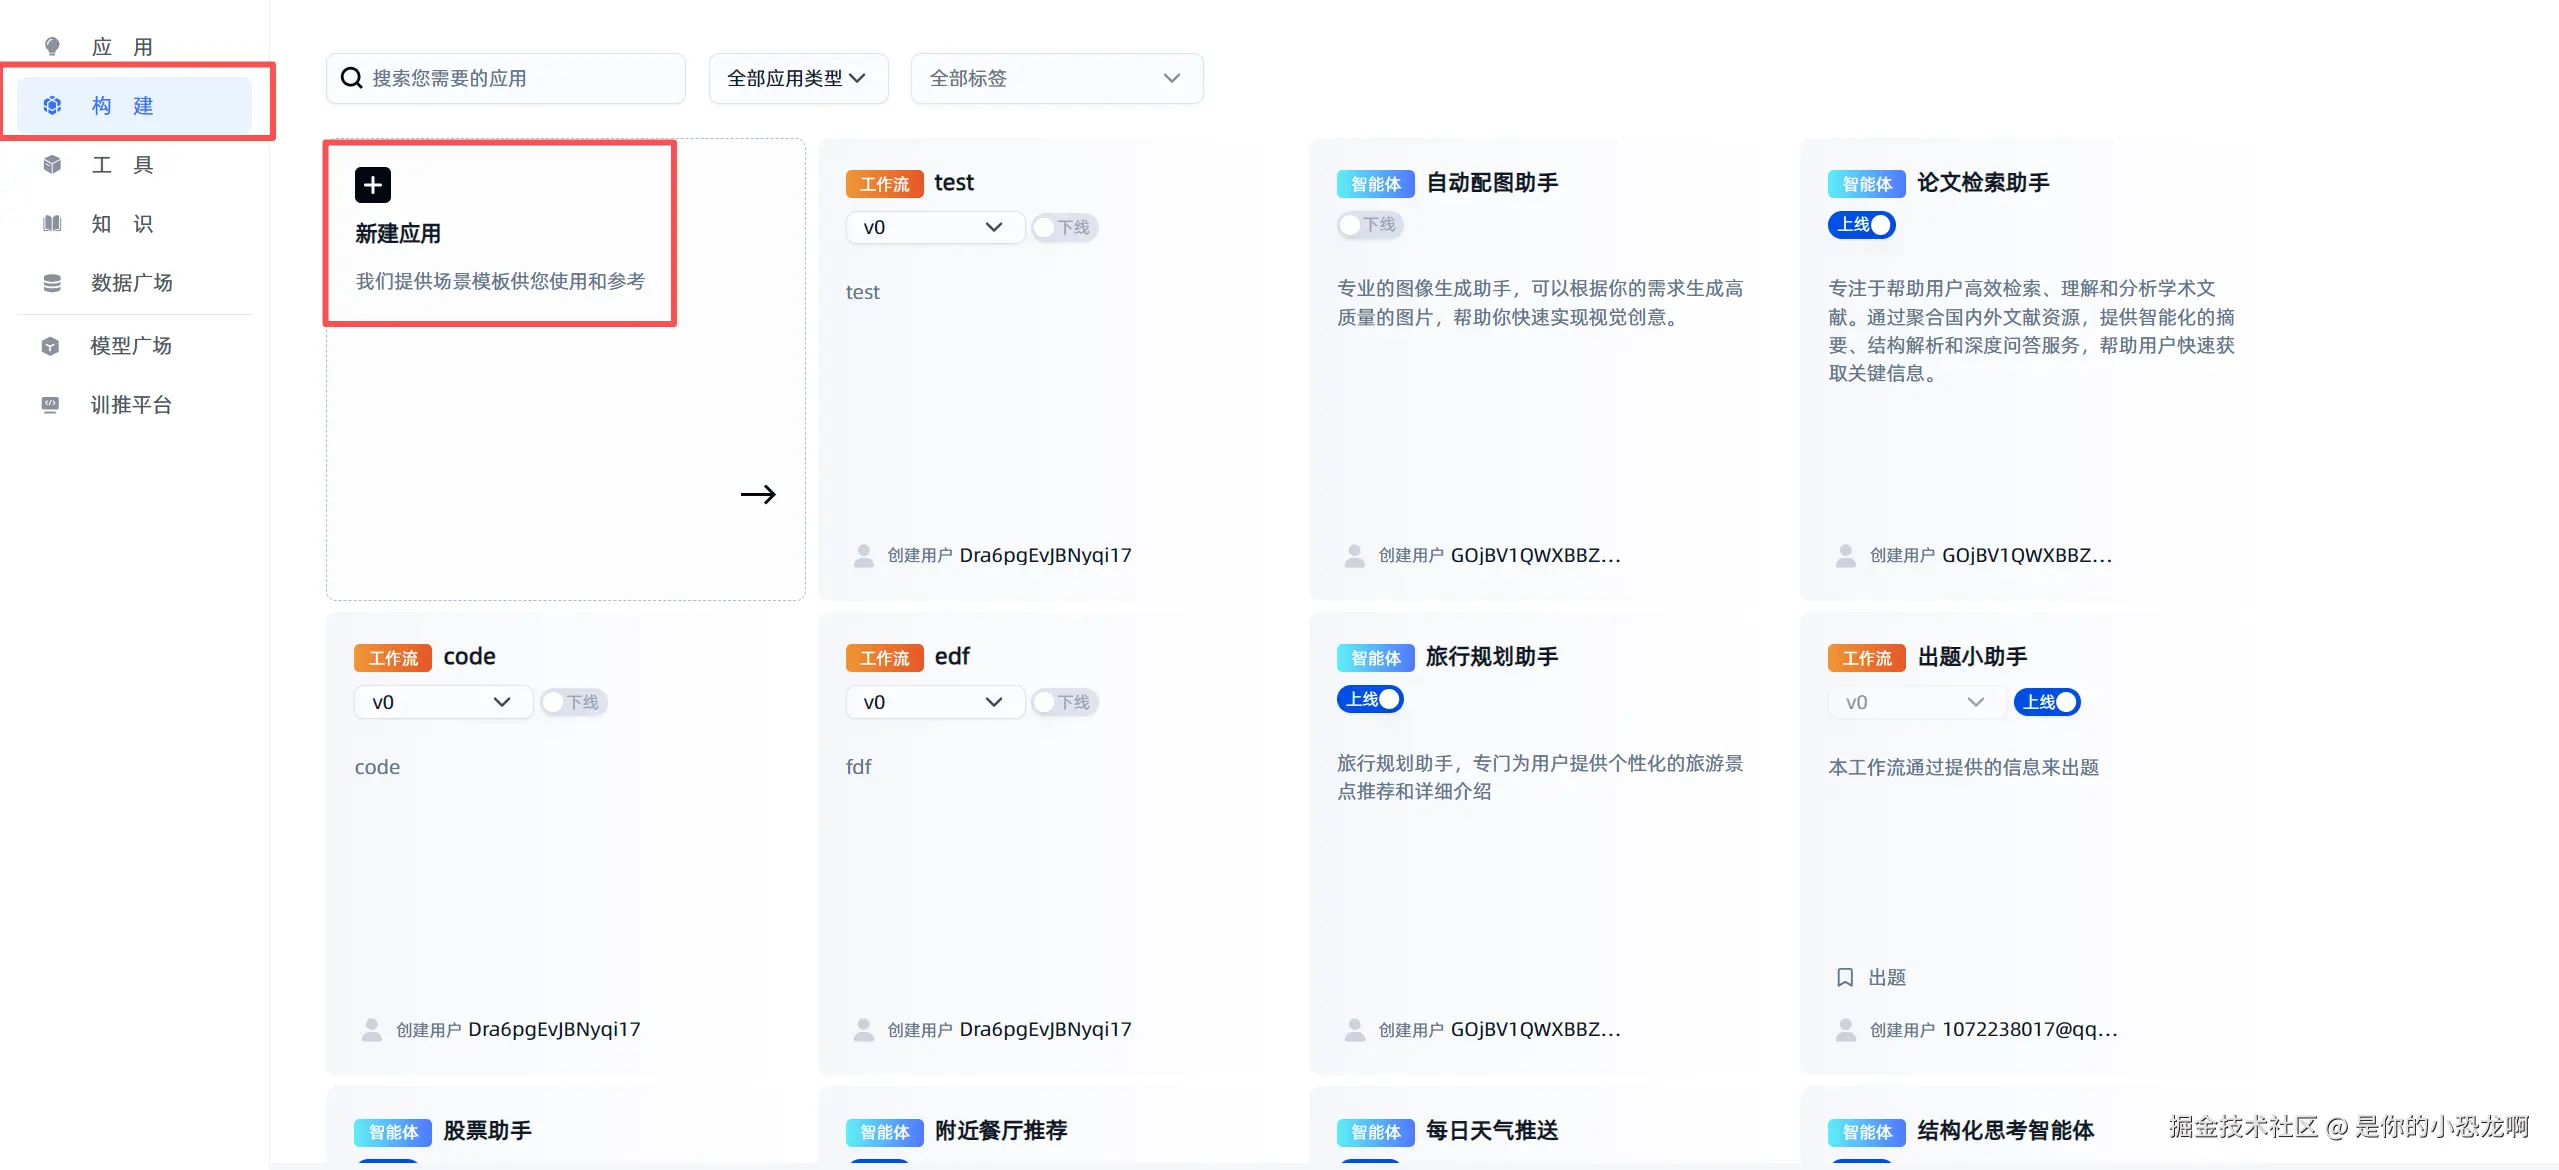Switch on the code workflow toggle
Image resolution: width=2559 pixels, height=1170 pixels.
[x=574, y=702]
